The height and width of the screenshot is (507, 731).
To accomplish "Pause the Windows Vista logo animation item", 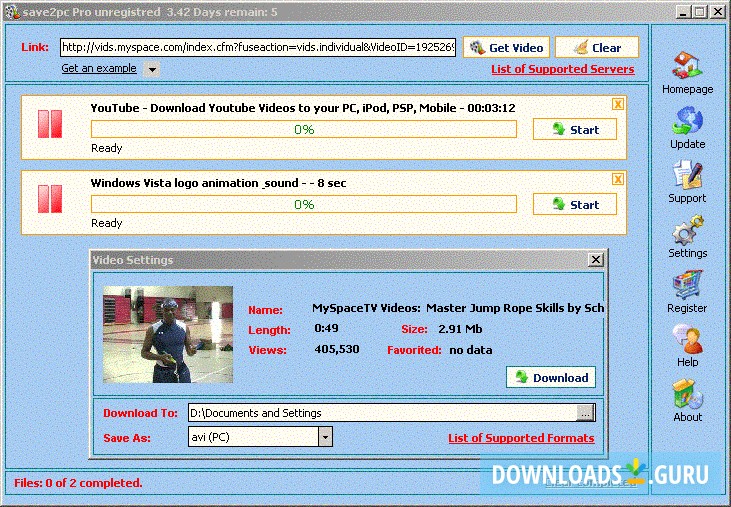I will [50, 199].
